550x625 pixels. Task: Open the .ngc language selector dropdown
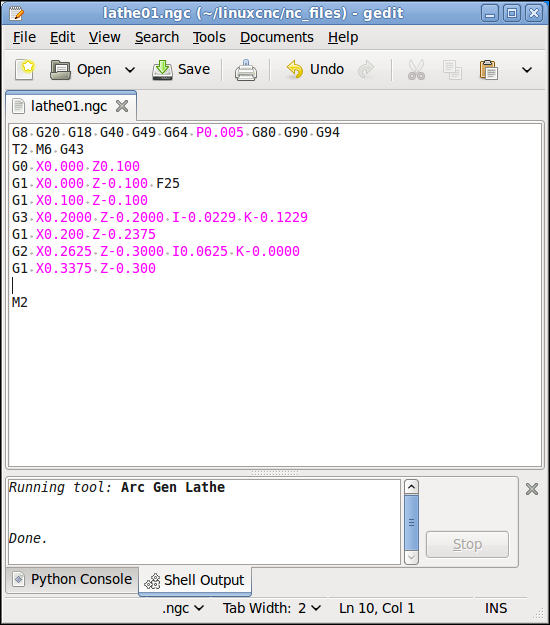(x=183, y=609)
